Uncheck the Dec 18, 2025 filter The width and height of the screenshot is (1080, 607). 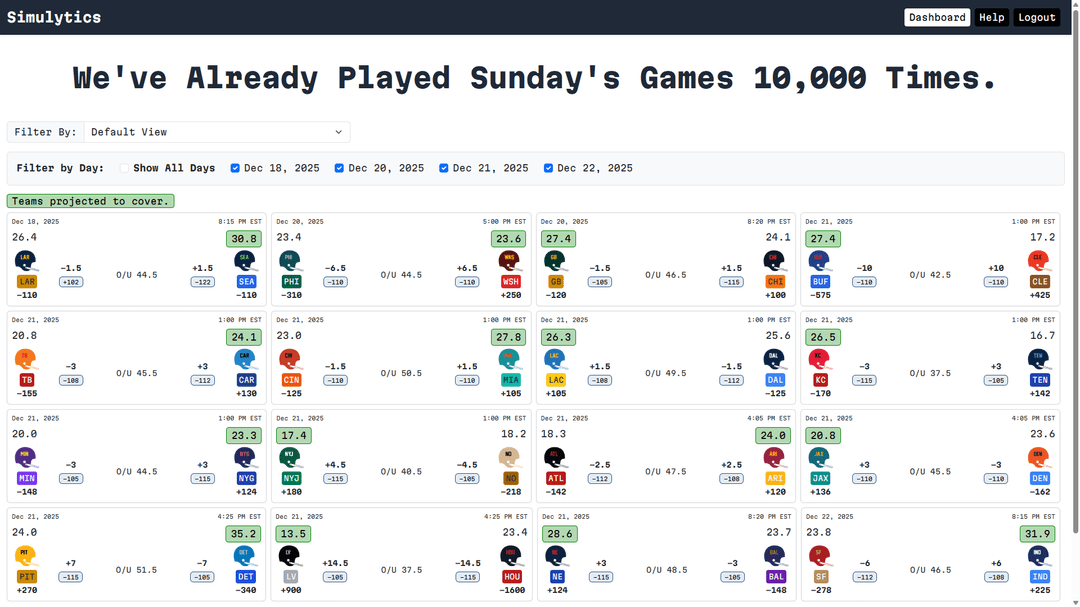coord(236,168)
